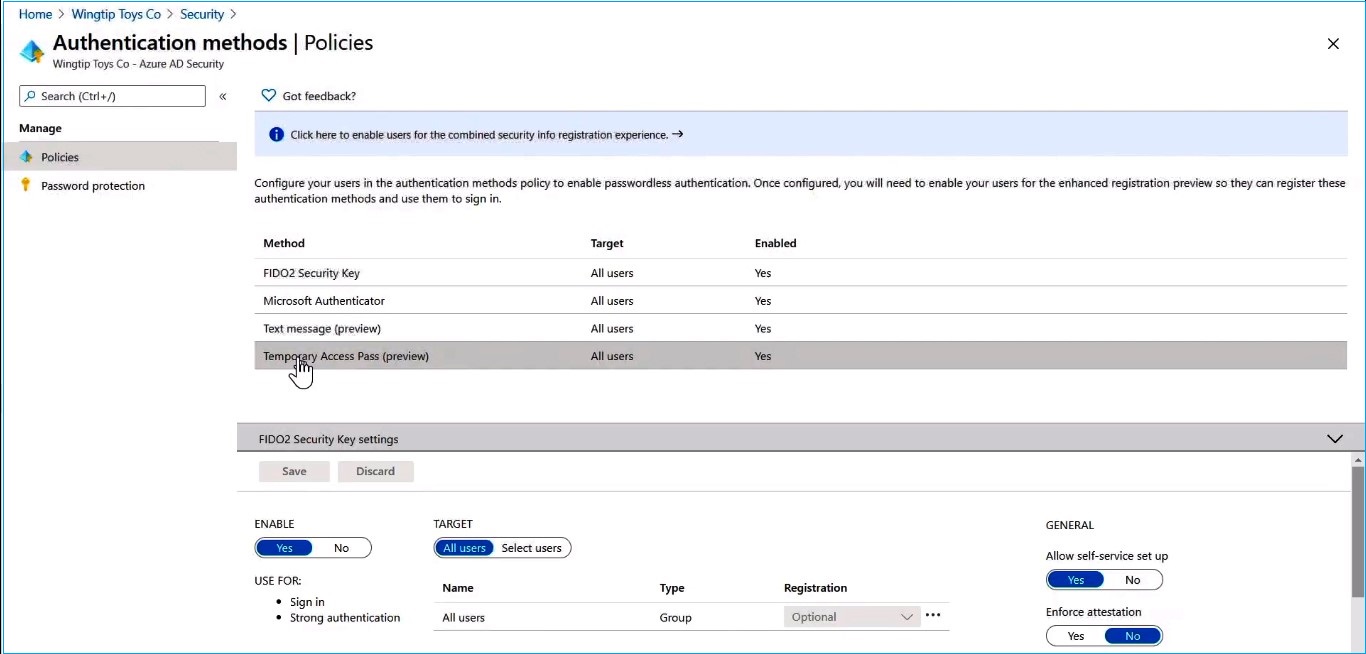
Task: Click the Save button
Action: [294, 471]
